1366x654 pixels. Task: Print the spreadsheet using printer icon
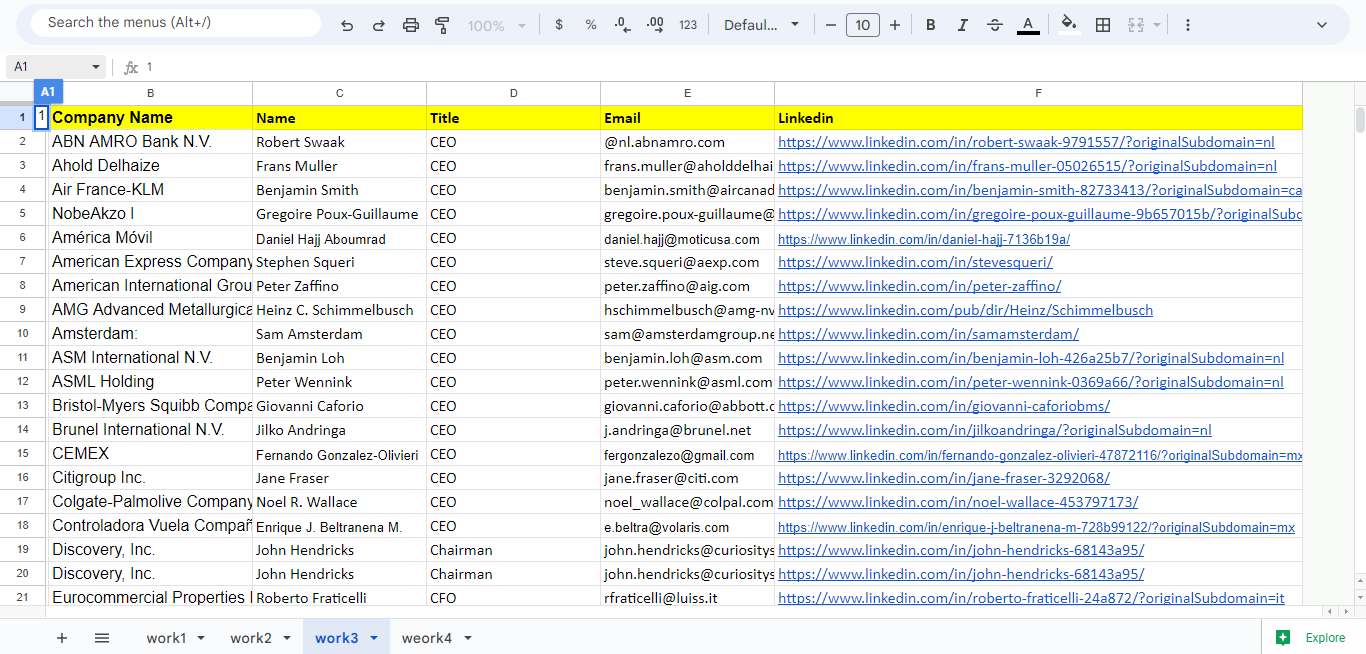[411, 25]
